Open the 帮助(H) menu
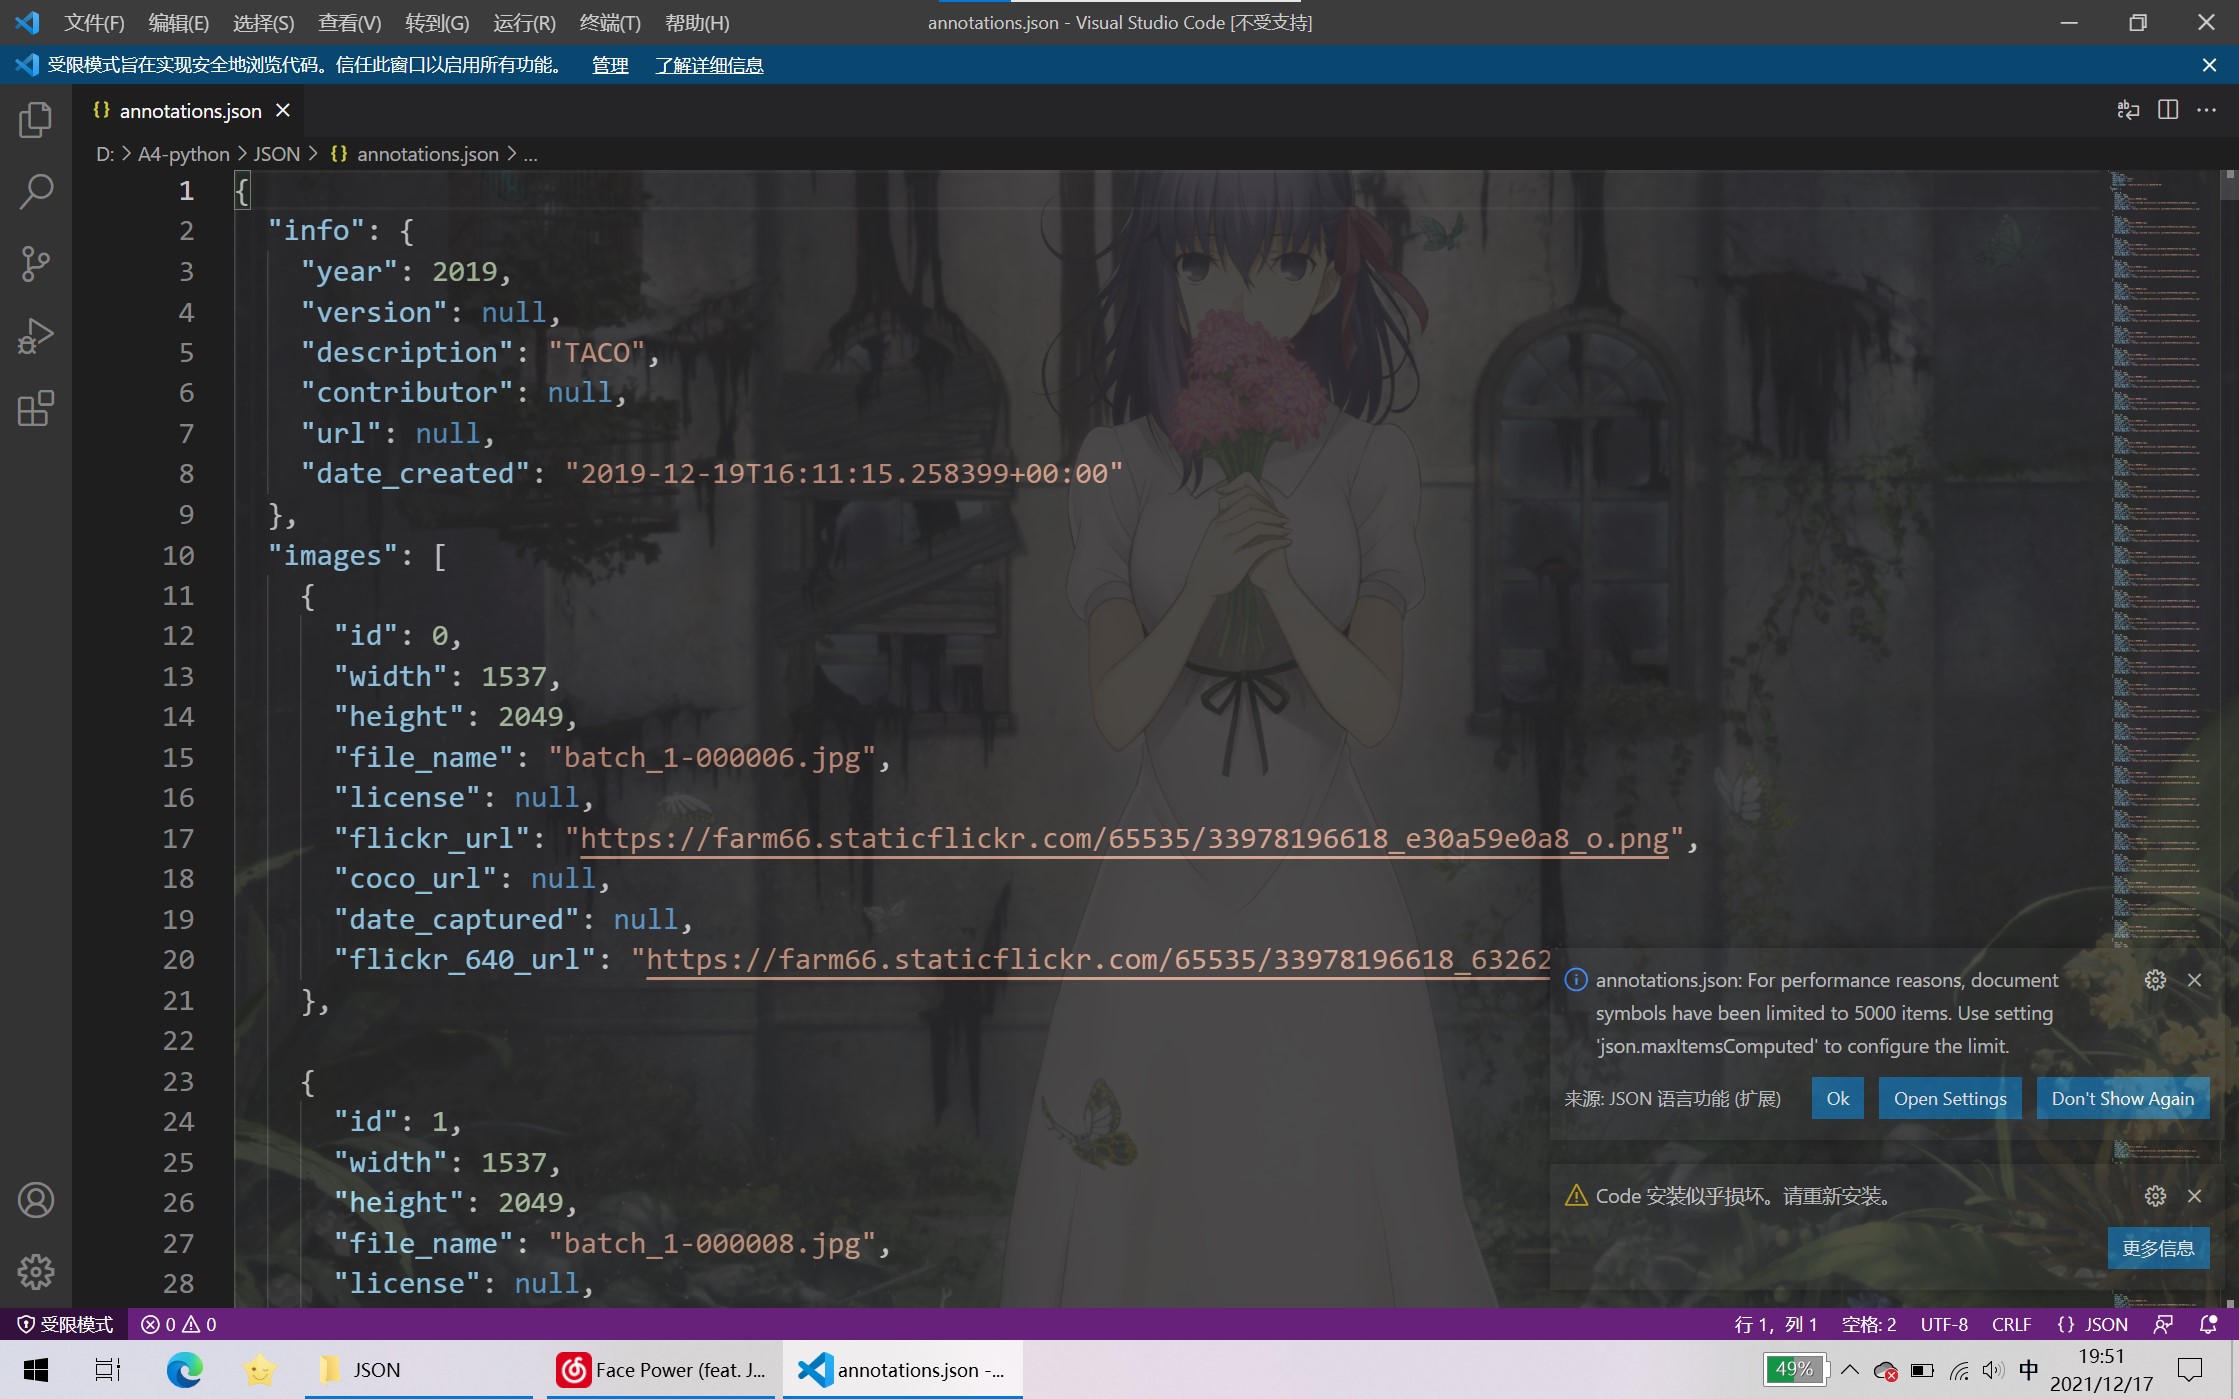Screen dimensions: 2239x1399 (697, 22)
